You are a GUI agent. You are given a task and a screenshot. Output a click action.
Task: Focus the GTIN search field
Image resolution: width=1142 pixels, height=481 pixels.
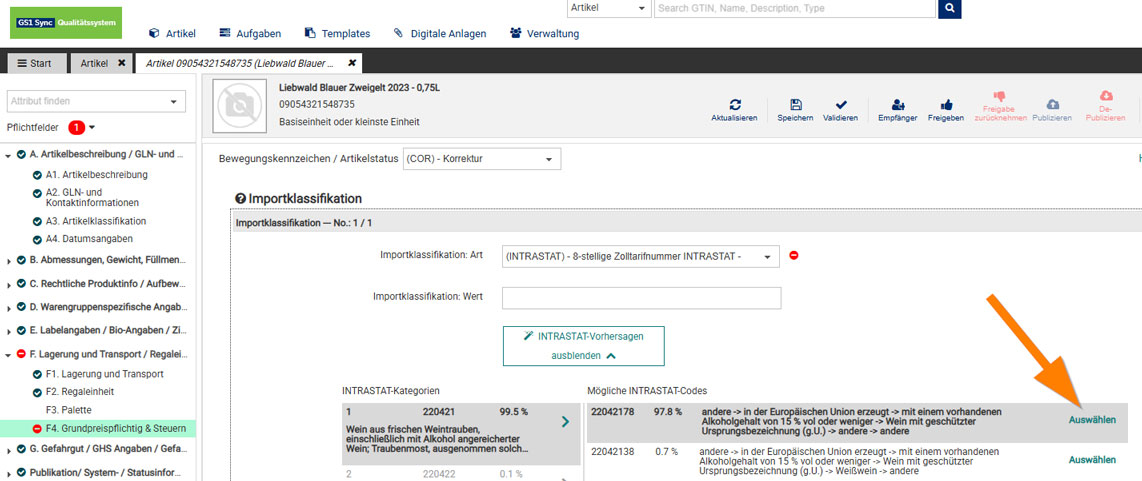click(795, 8)
